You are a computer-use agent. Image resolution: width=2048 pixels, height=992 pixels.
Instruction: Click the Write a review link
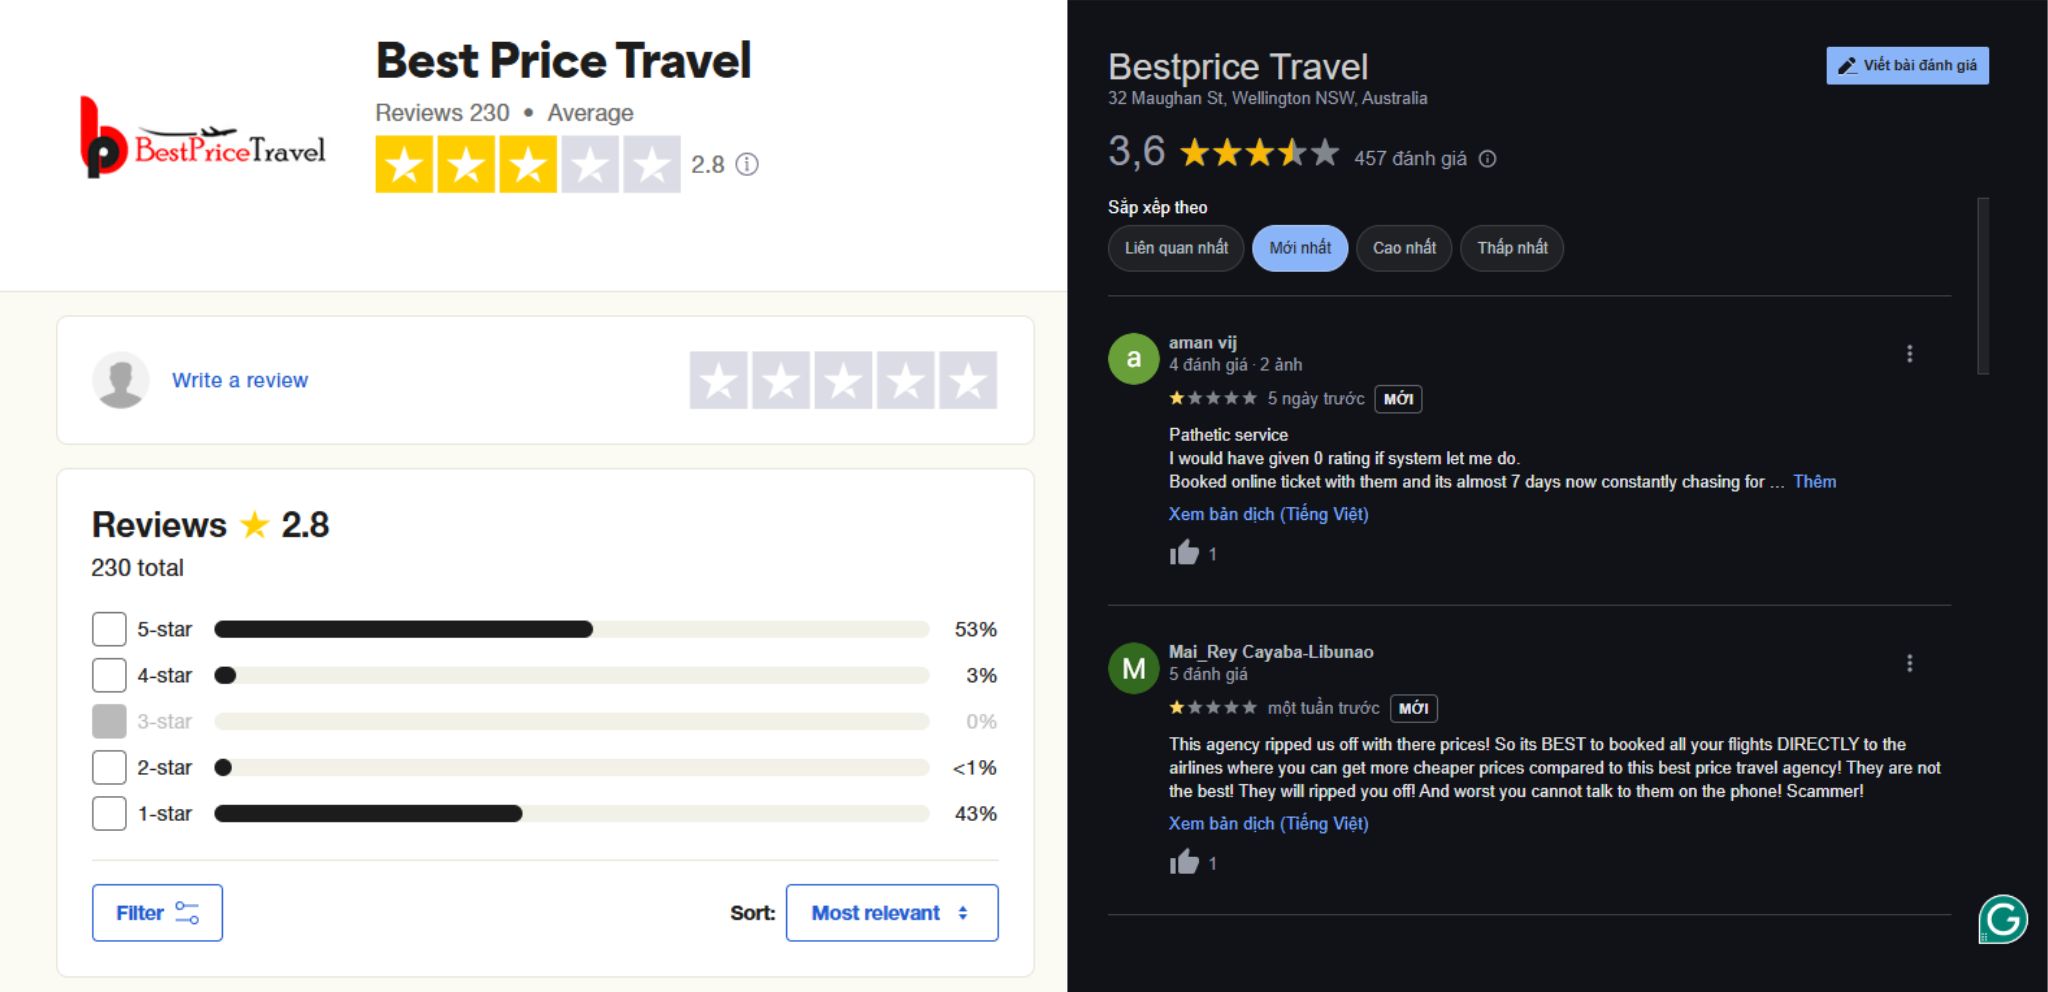click(240, 380)
